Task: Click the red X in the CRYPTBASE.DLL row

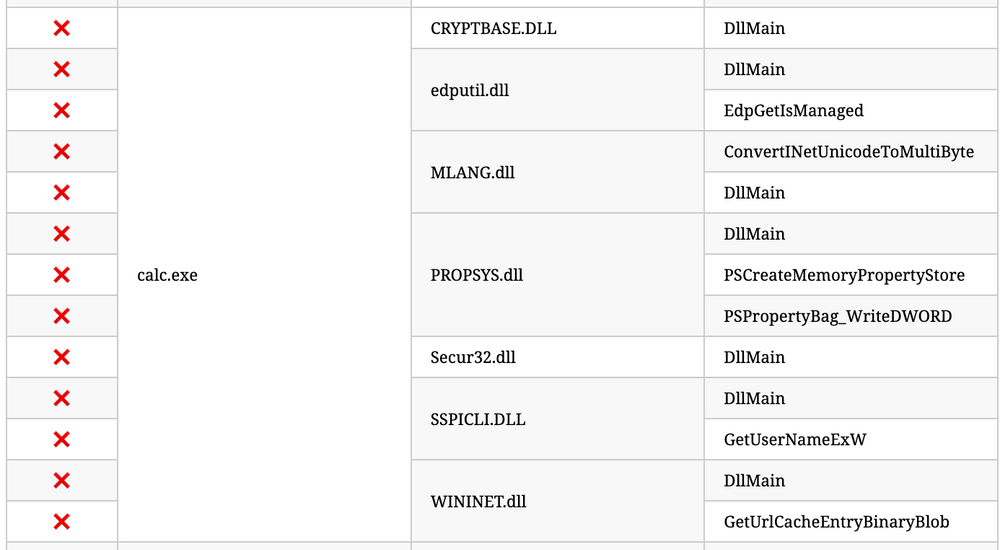Action: coord(61,28)
